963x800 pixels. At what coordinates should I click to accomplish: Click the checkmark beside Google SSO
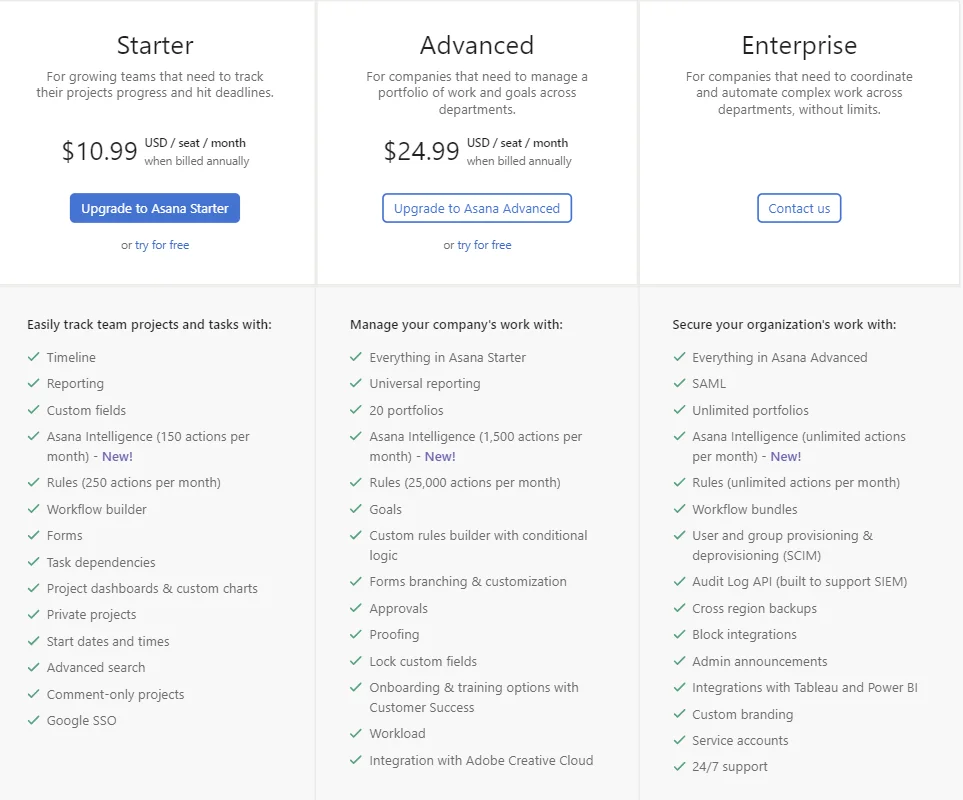pyautogui.click(x=34, y=720)
